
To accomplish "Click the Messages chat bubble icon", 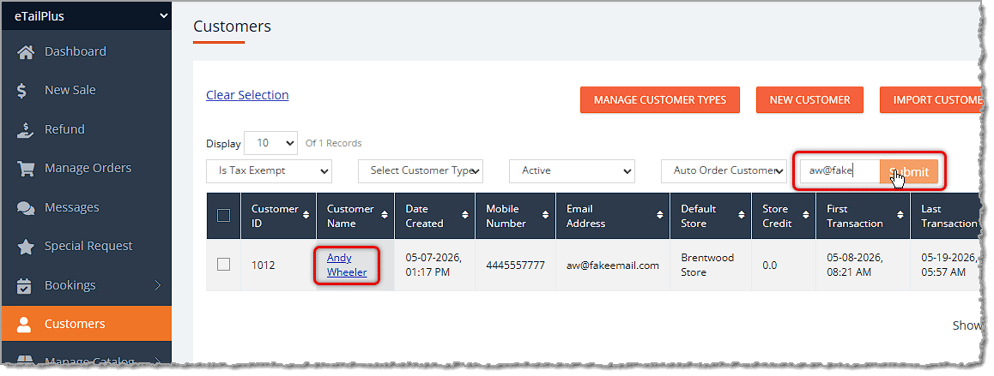I will click(25, 208).
